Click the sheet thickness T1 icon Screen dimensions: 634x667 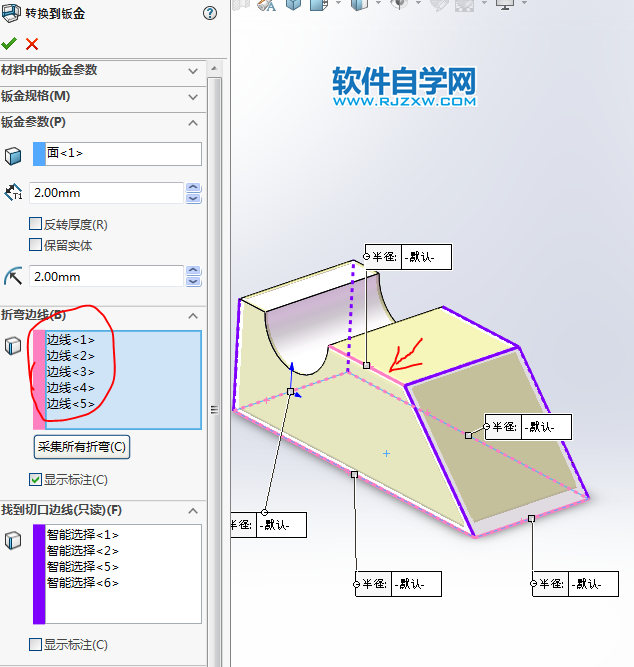(13, 192)
